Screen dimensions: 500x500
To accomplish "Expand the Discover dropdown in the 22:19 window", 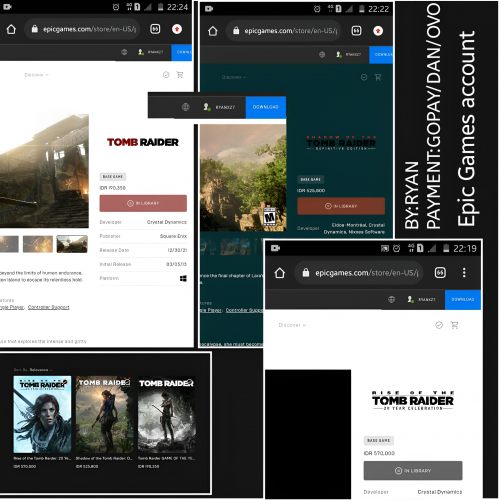I will [x=292, y=325].
